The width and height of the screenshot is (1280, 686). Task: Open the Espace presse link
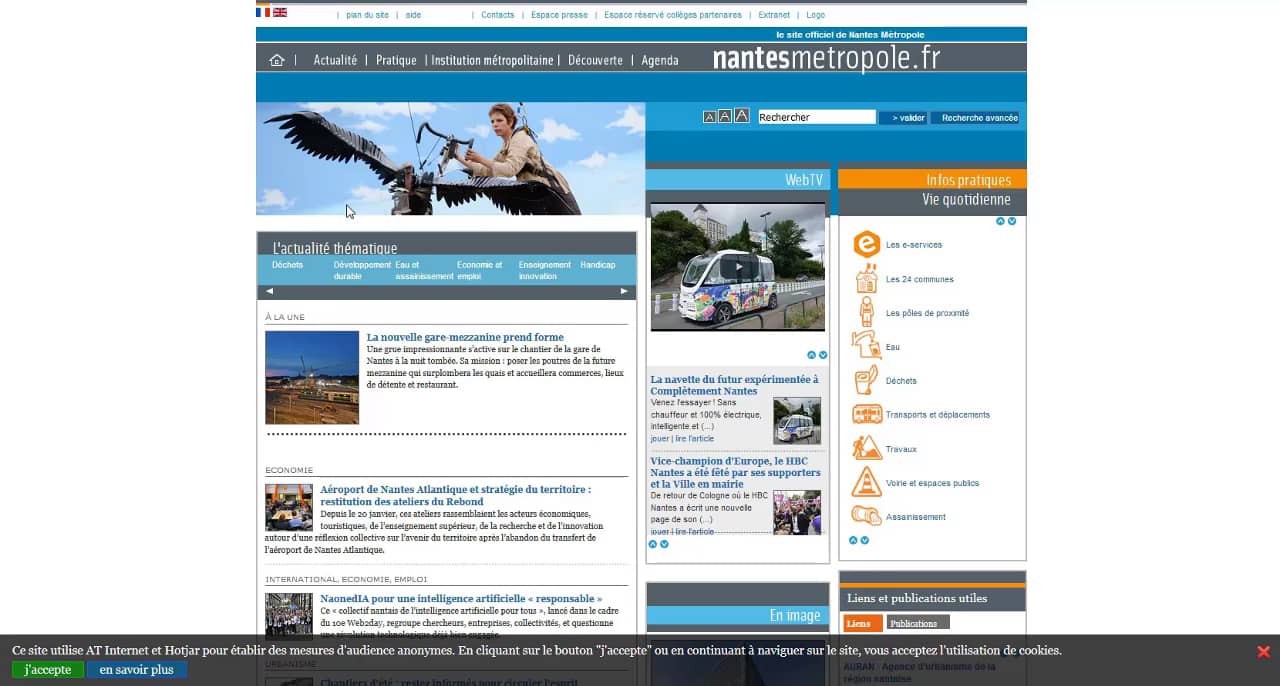pyautogui.click(x=559, y=15)
